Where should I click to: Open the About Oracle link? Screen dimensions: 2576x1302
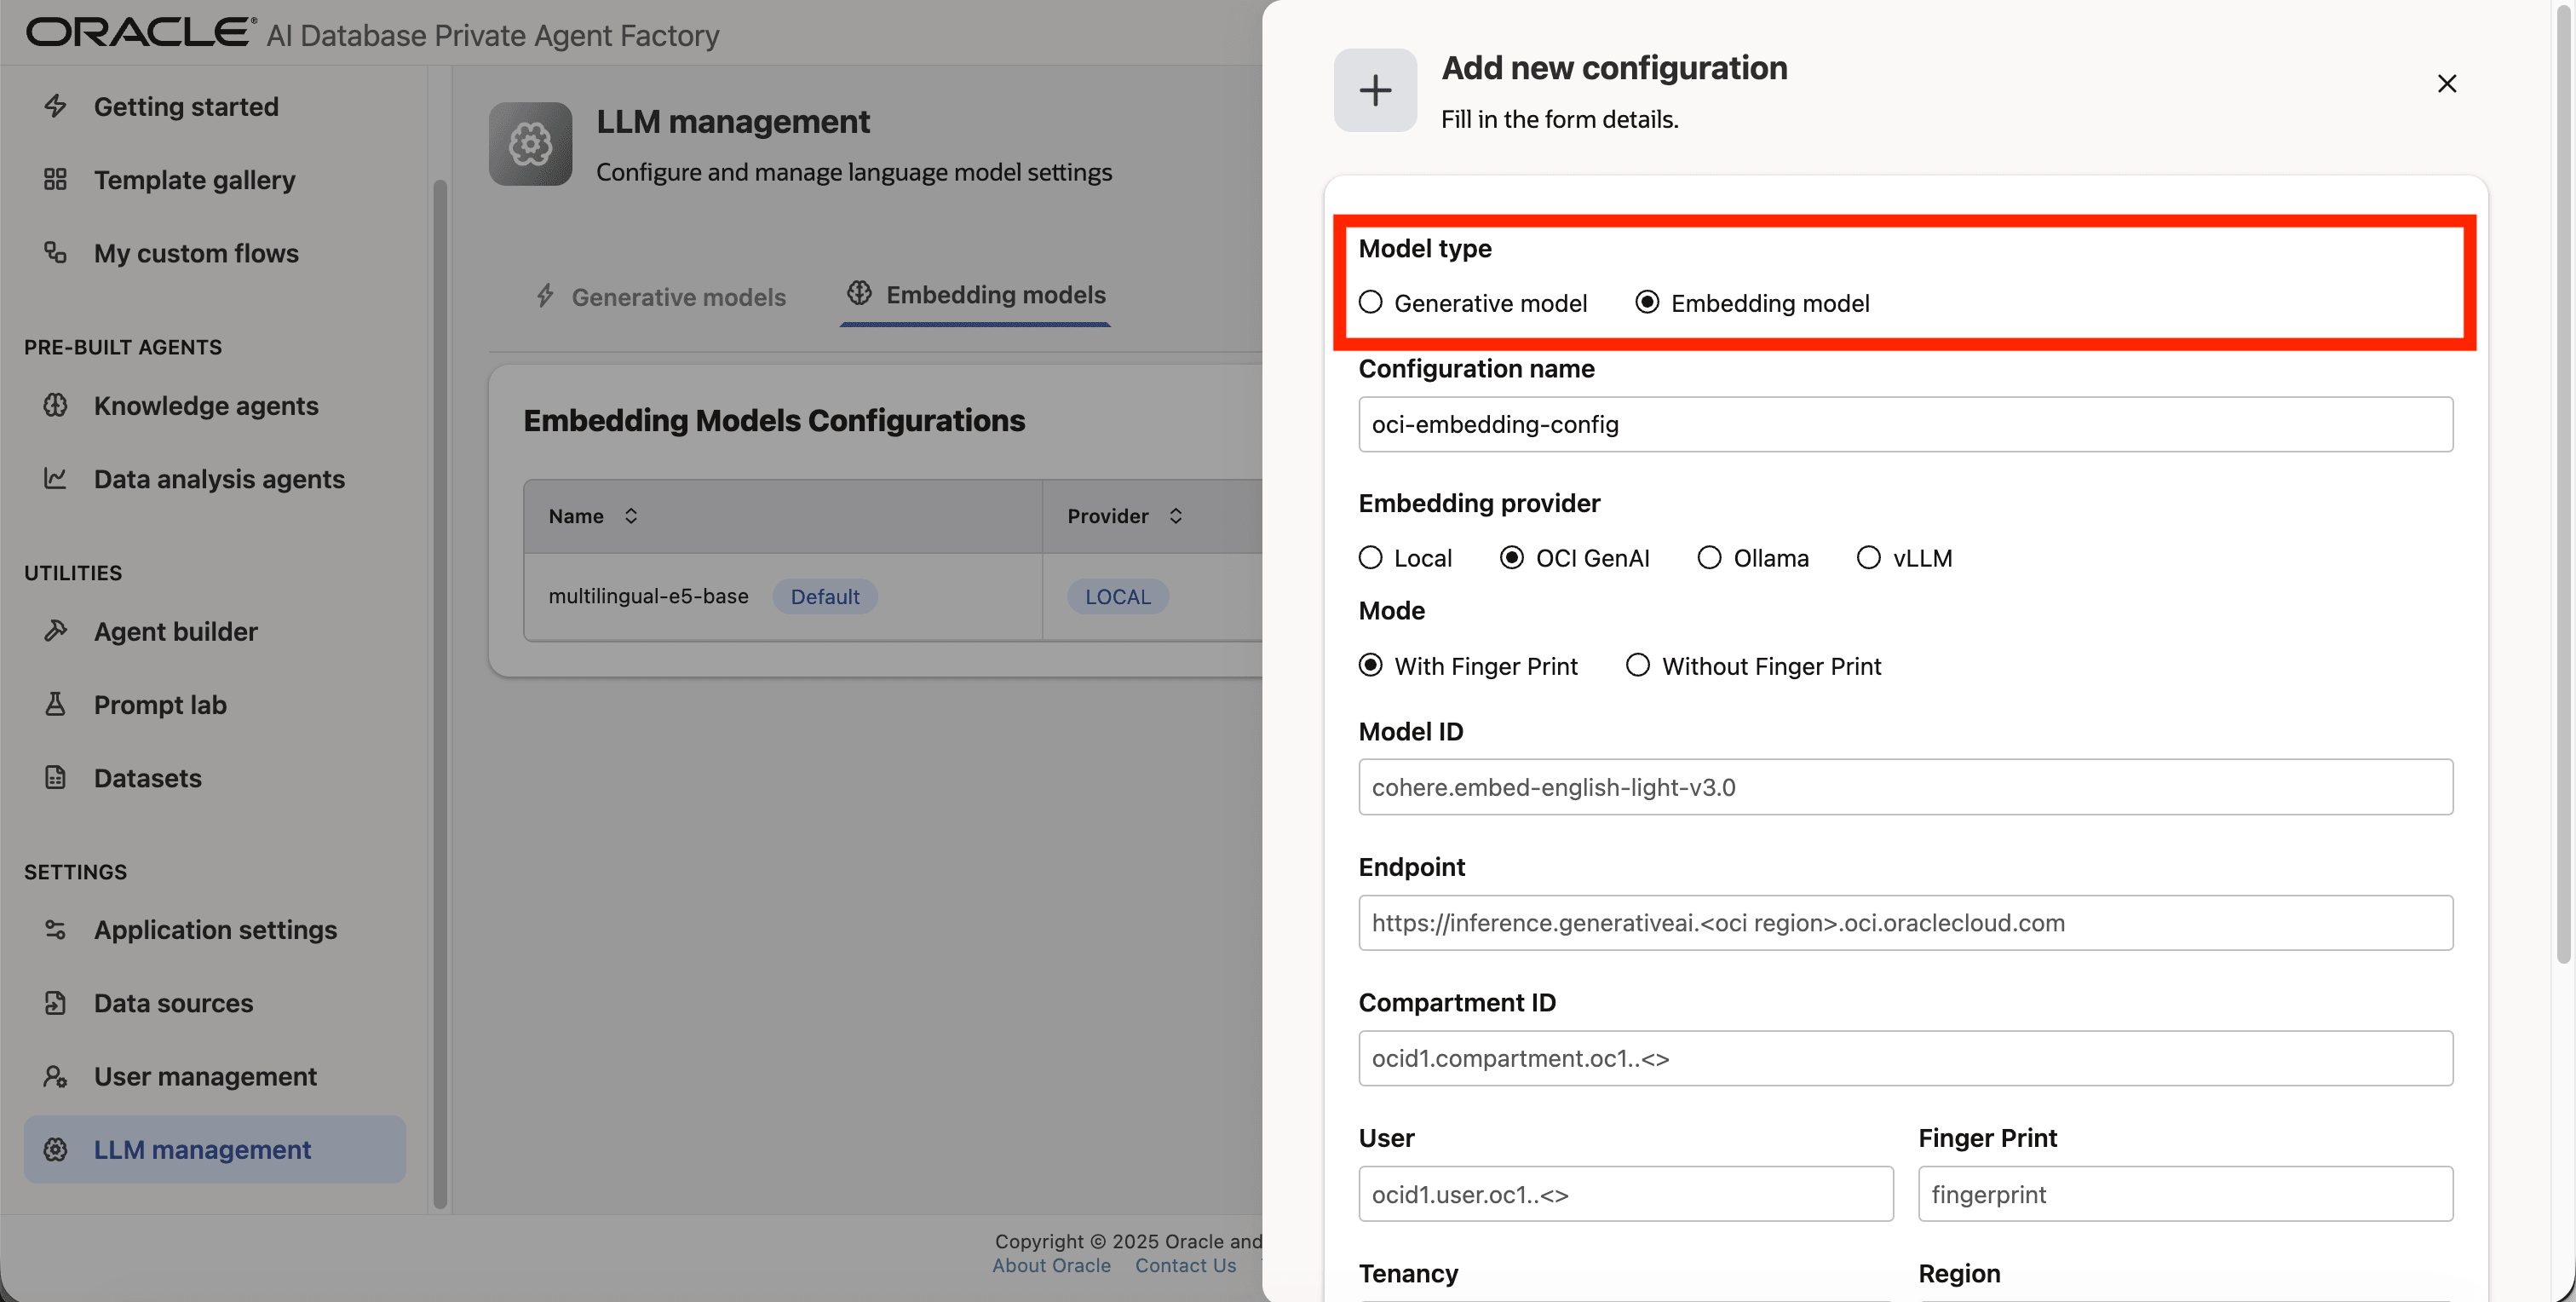point(1051,1266)
